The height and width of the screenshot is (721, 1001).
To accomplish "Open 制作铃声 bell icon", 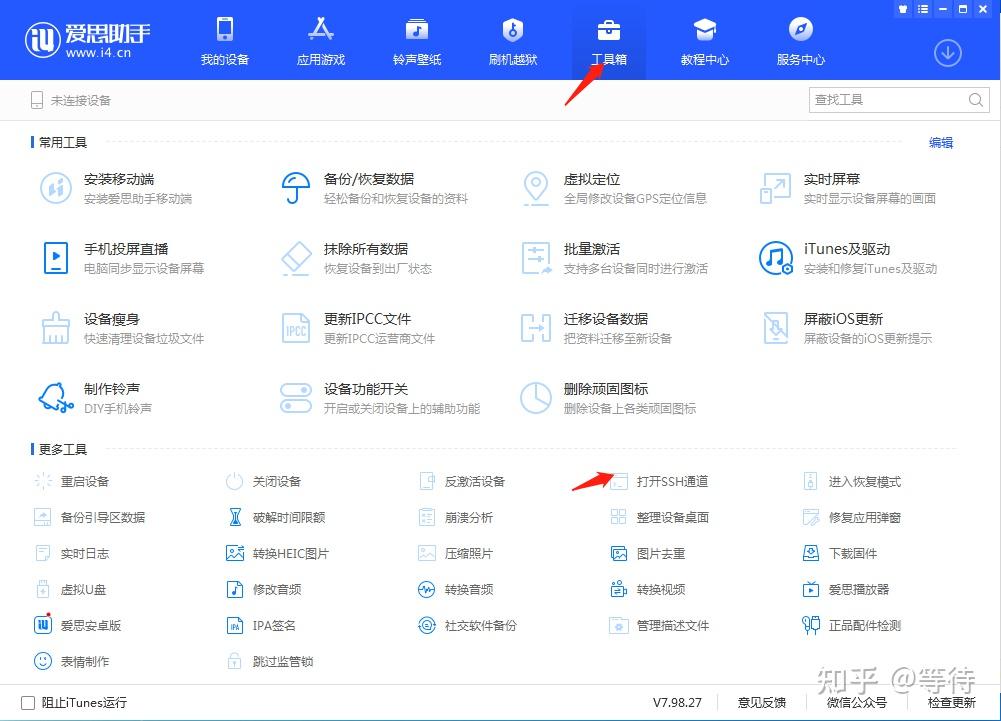I will (x=56, y=398).
